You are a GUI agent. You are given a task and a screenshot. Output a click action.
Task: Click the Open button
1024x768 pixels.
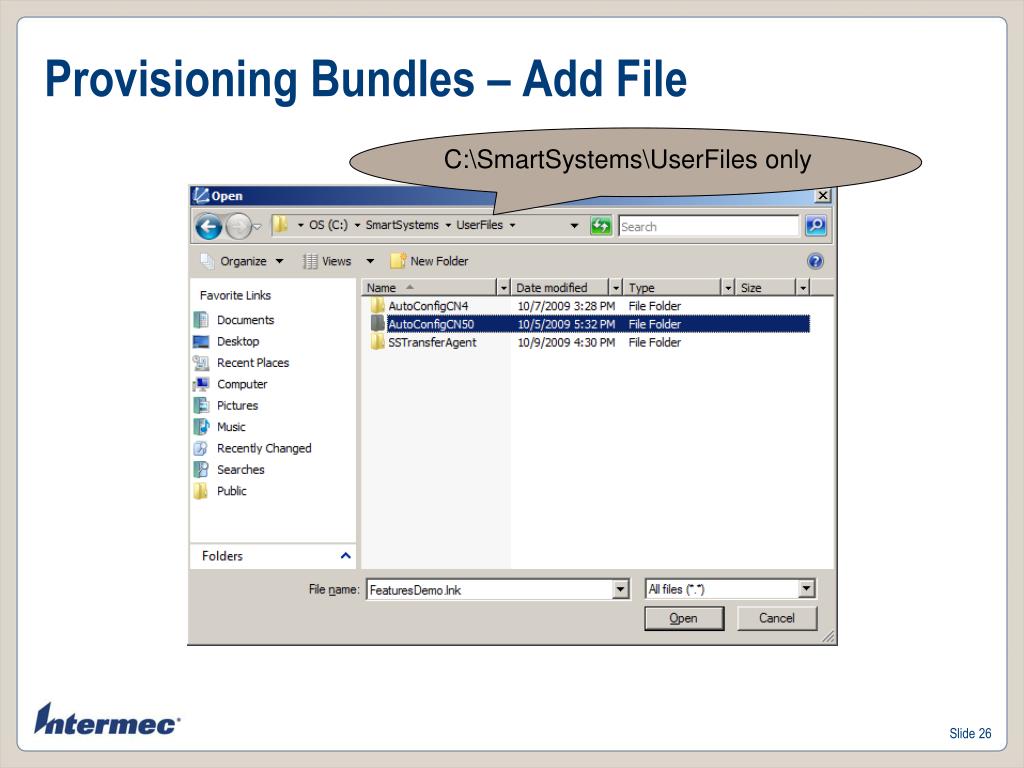(684, 618)
